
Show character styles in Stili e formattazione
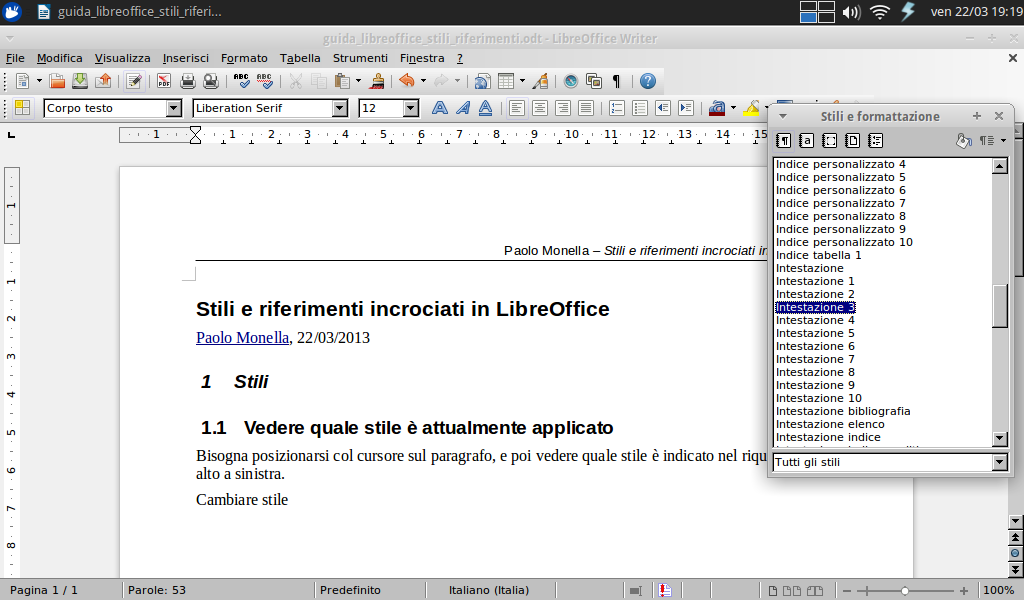pyautogui.click(x=807, y=140)
